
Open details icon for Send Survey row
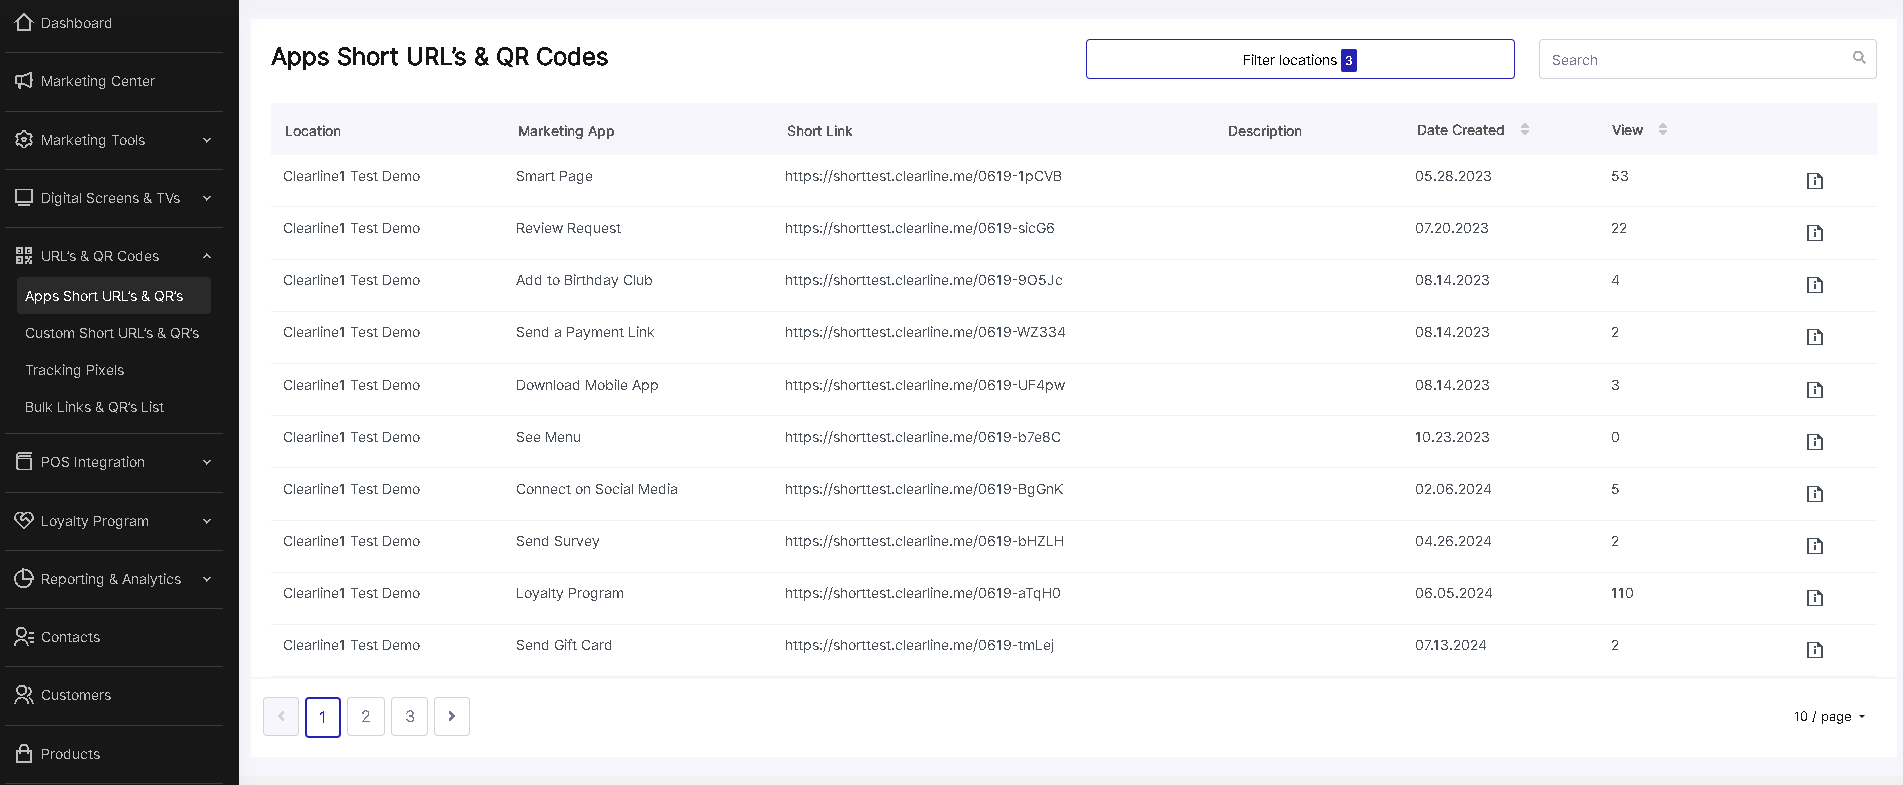(x=1815, y=546)
